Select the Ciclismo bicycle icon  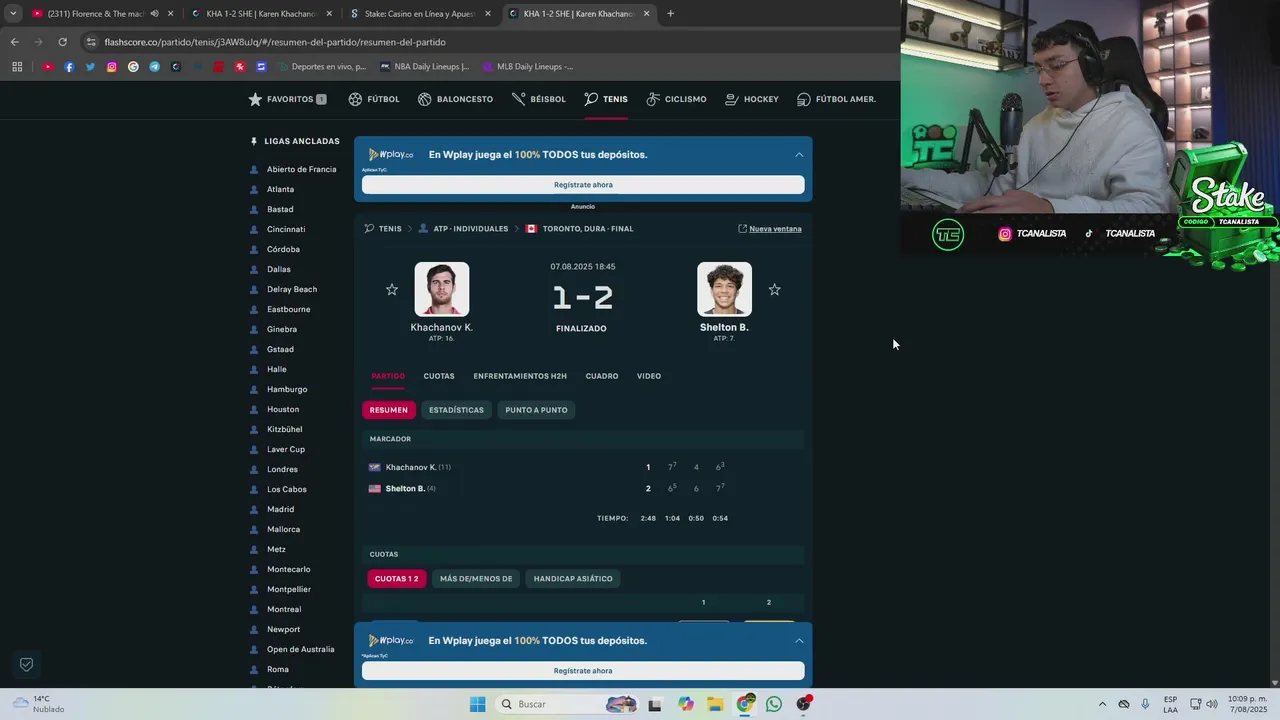coord(653,99)
